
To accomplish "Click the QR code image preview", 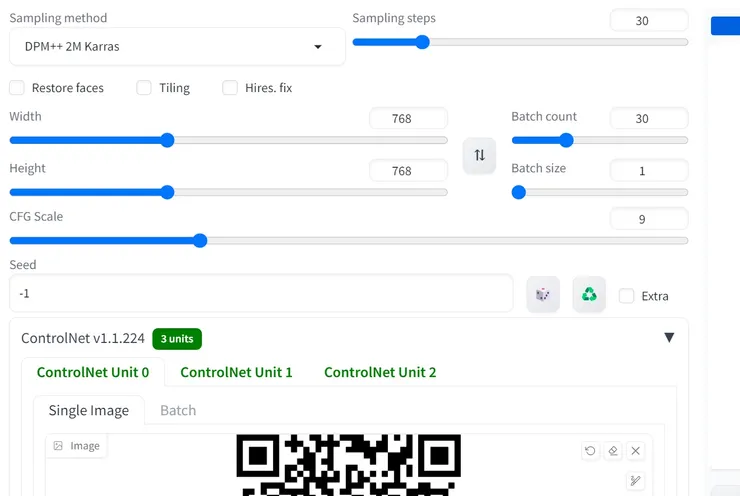I will [348, 465].
